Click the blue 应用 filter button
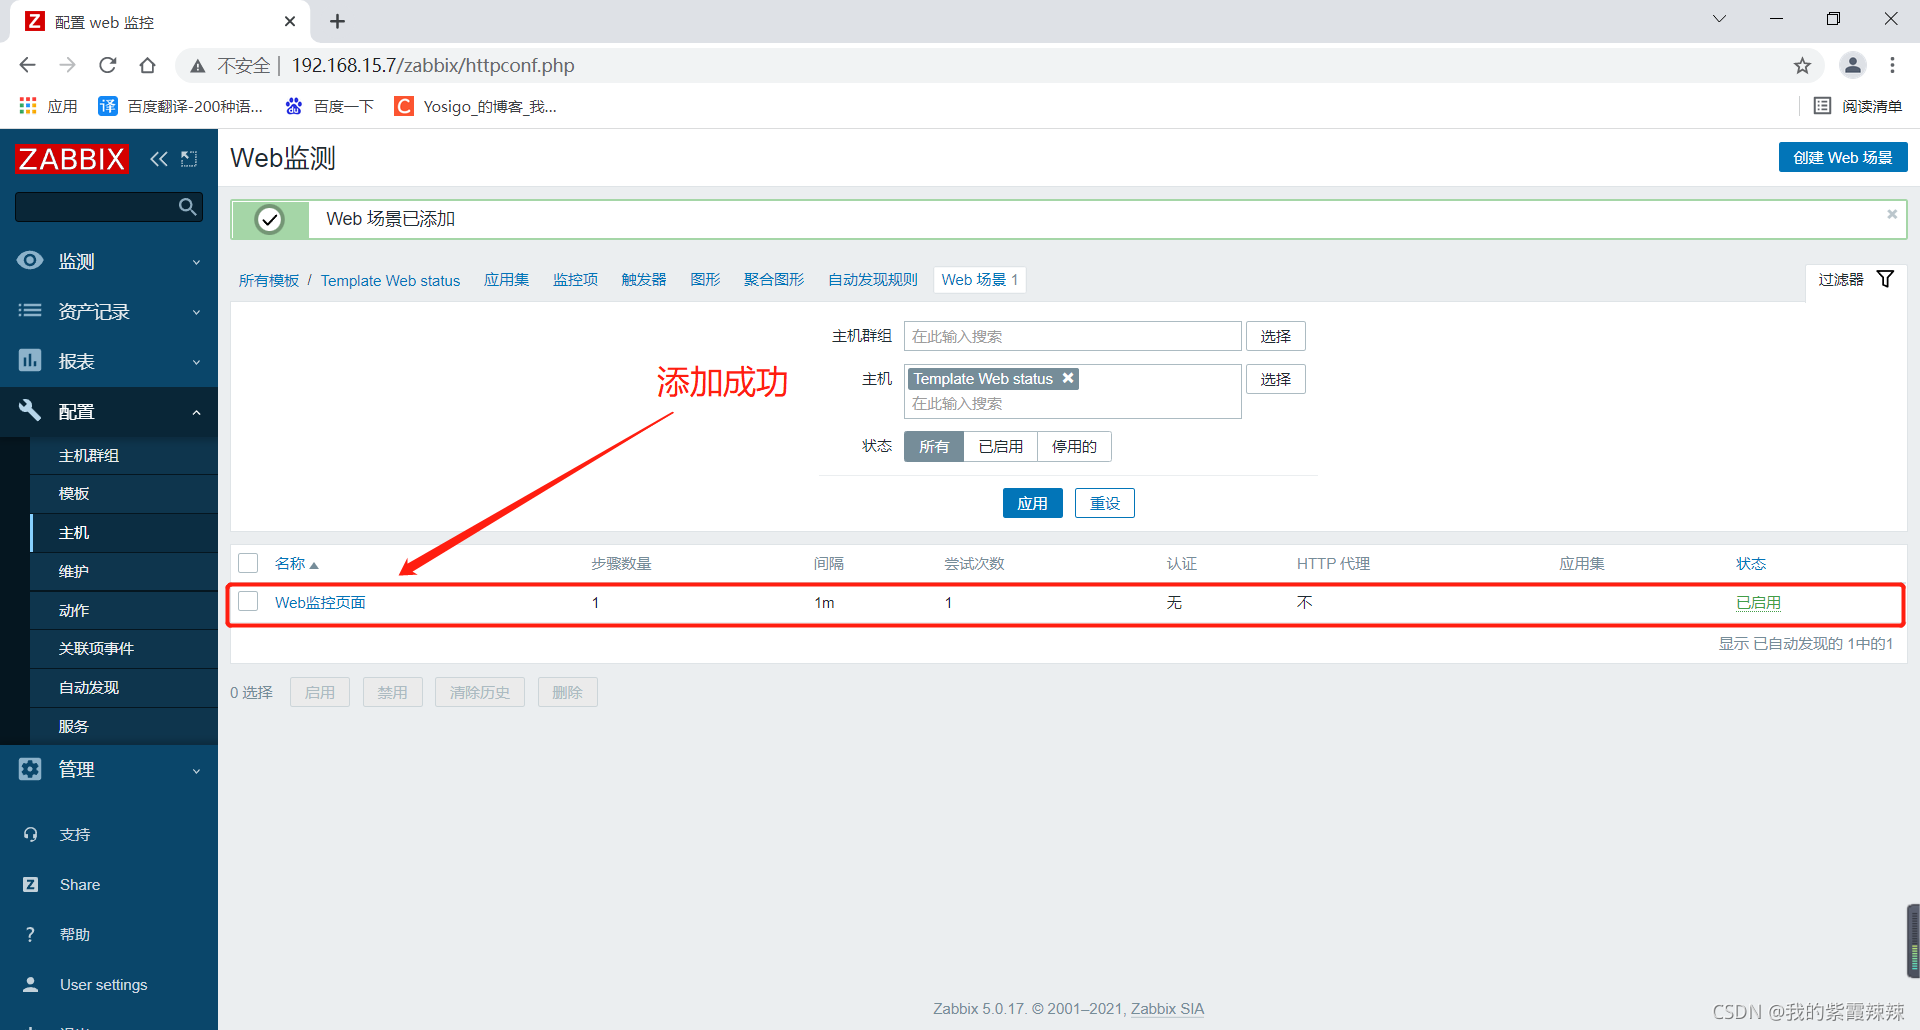 pos(1032,503)
